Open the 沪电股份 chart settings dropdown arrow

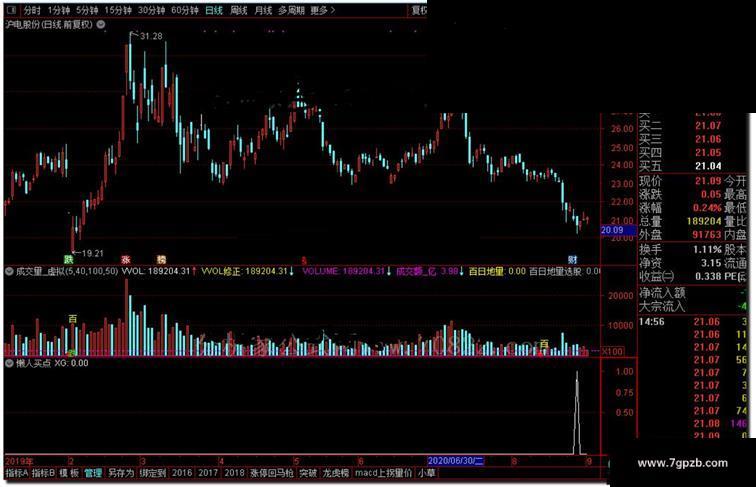click(101, 25)
